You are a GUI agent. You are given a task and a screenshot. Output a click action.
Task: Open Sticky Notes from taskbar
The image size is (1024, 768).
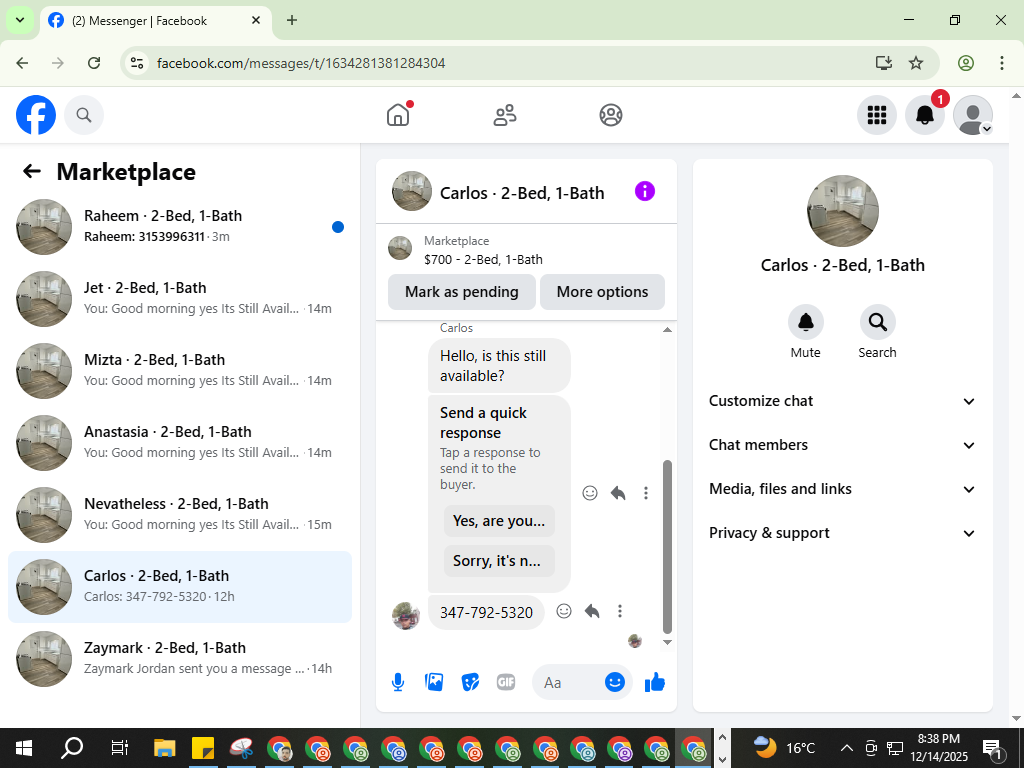(203, 748)
